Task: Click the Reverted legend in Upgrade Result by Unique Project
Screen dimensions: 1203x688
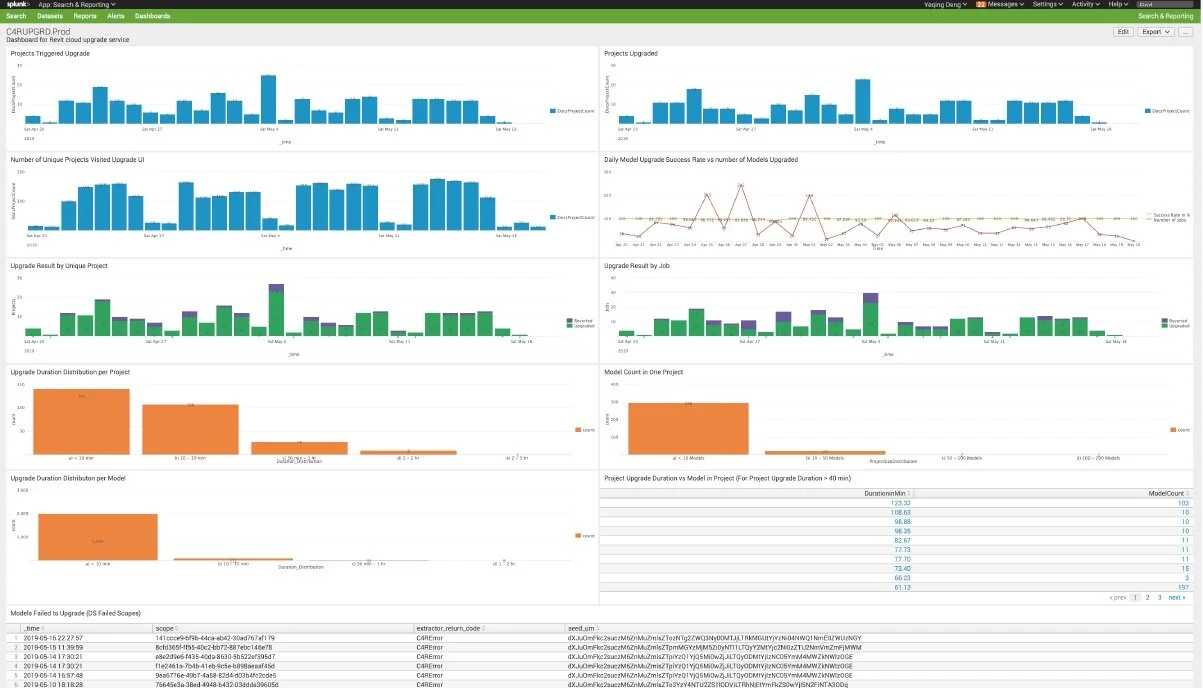Action: pyautogui.click(x=580, y=321)
